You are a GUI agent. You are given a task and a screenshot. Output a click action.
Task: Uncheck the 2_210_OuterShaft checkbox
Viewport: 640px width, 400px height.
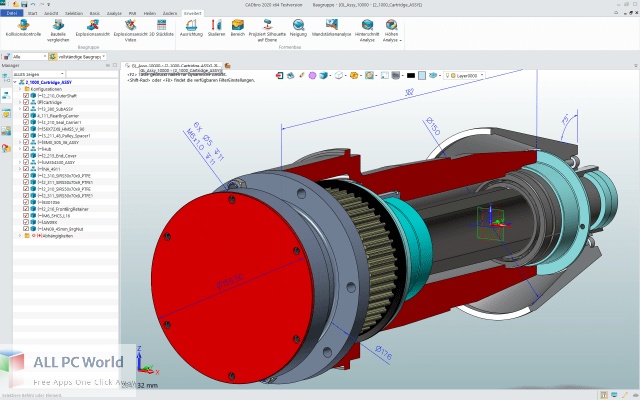[x=26, y=96]
